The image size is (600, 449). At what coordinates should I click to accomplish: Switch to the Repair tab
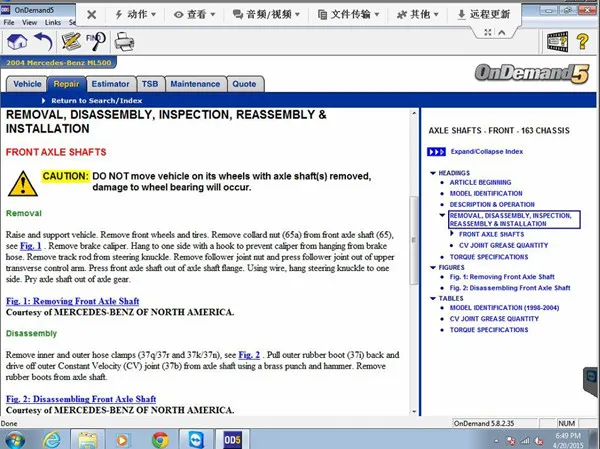click(66, 84)
